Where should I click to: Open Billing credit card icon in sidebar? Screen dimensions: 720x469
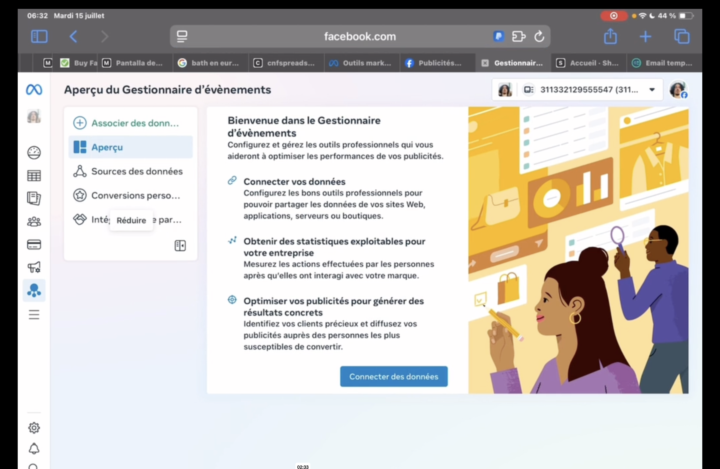[34, 244]
